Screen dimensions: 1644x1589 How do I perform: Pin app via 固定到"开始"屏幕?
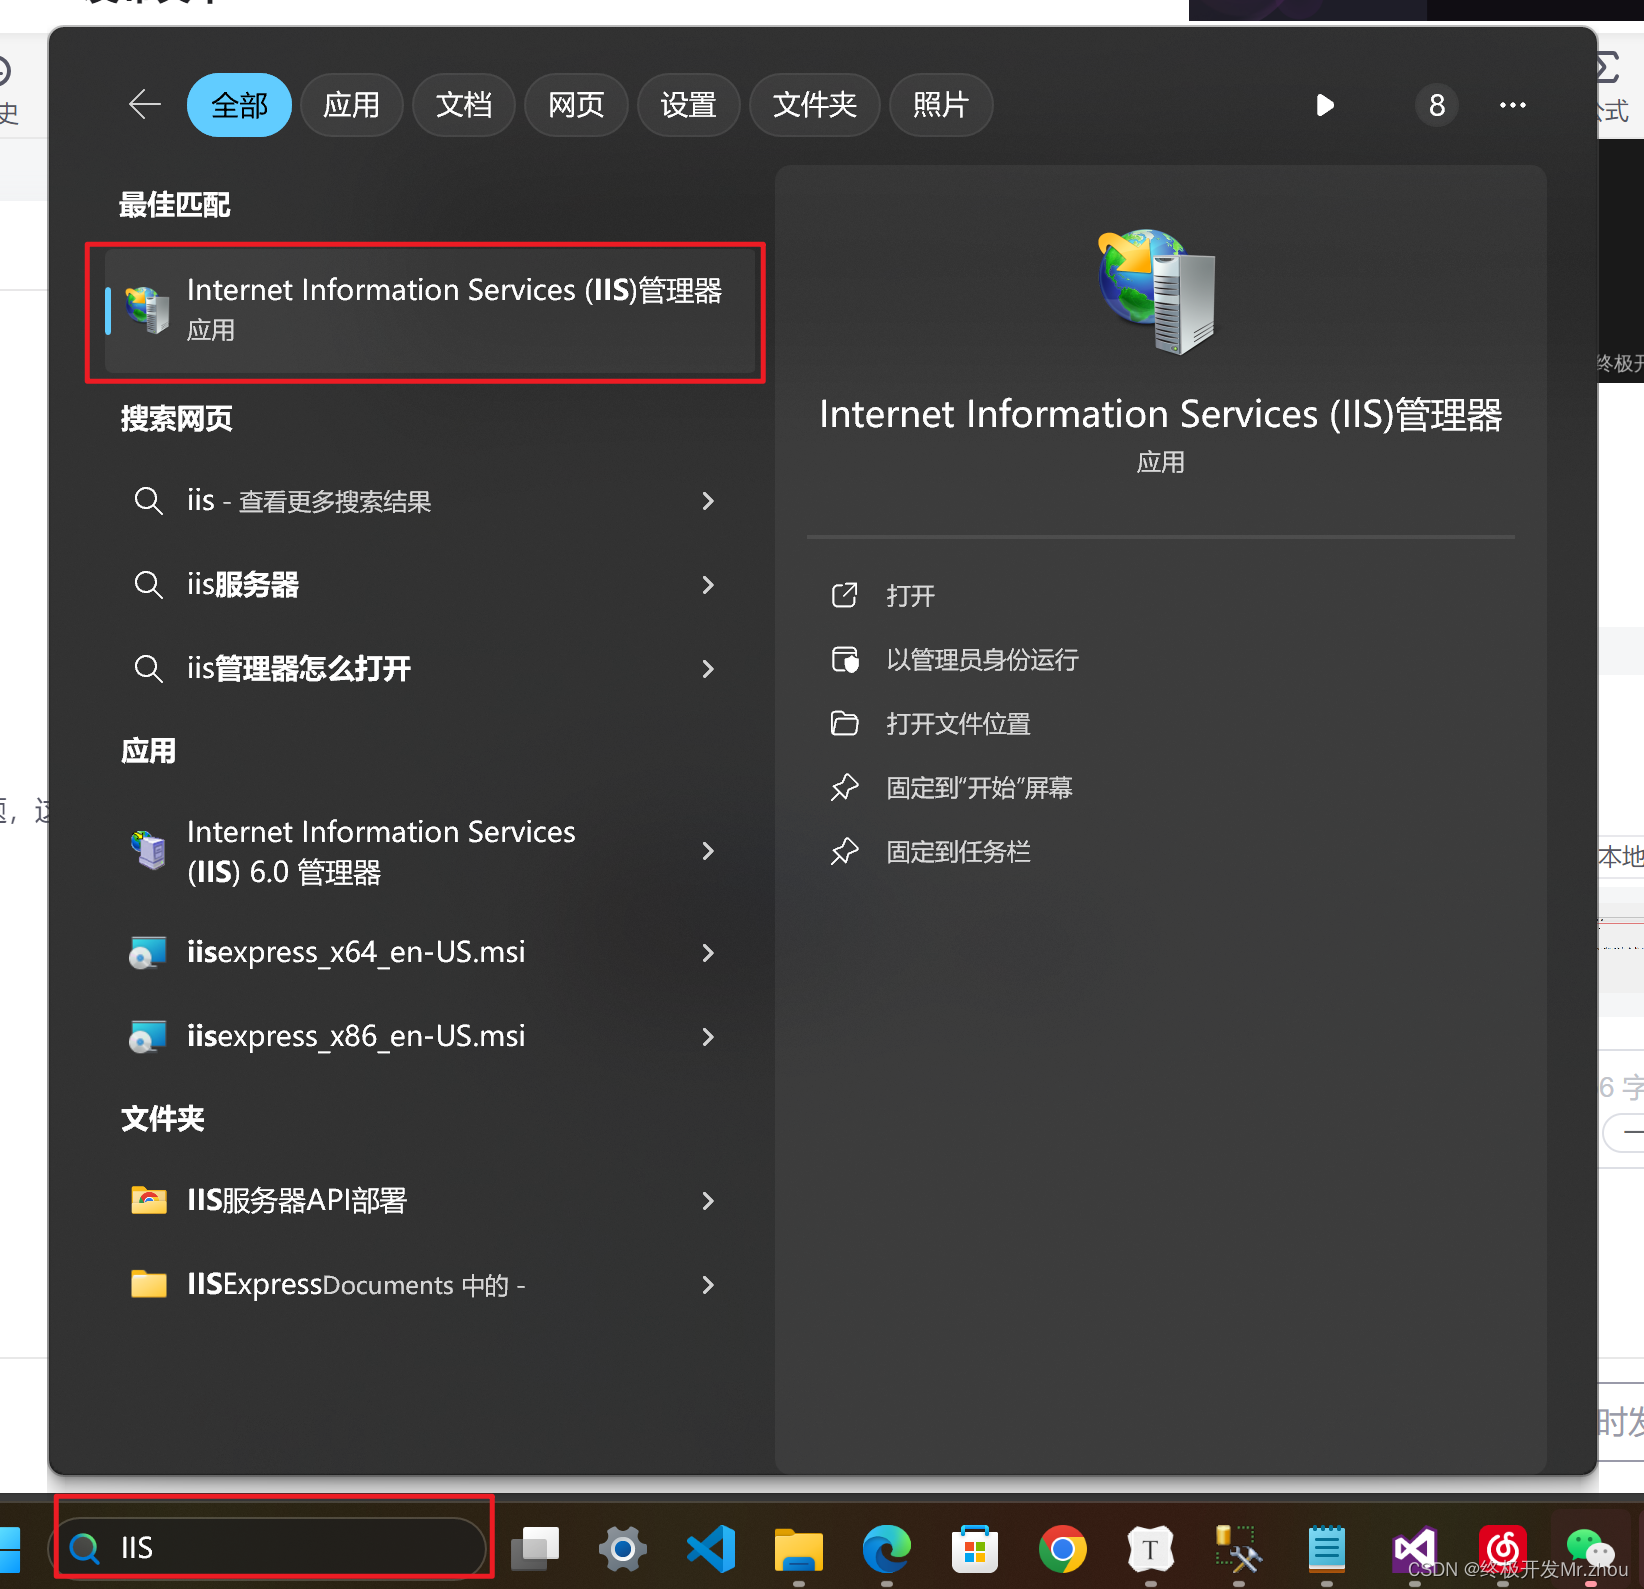pos(979,788)
